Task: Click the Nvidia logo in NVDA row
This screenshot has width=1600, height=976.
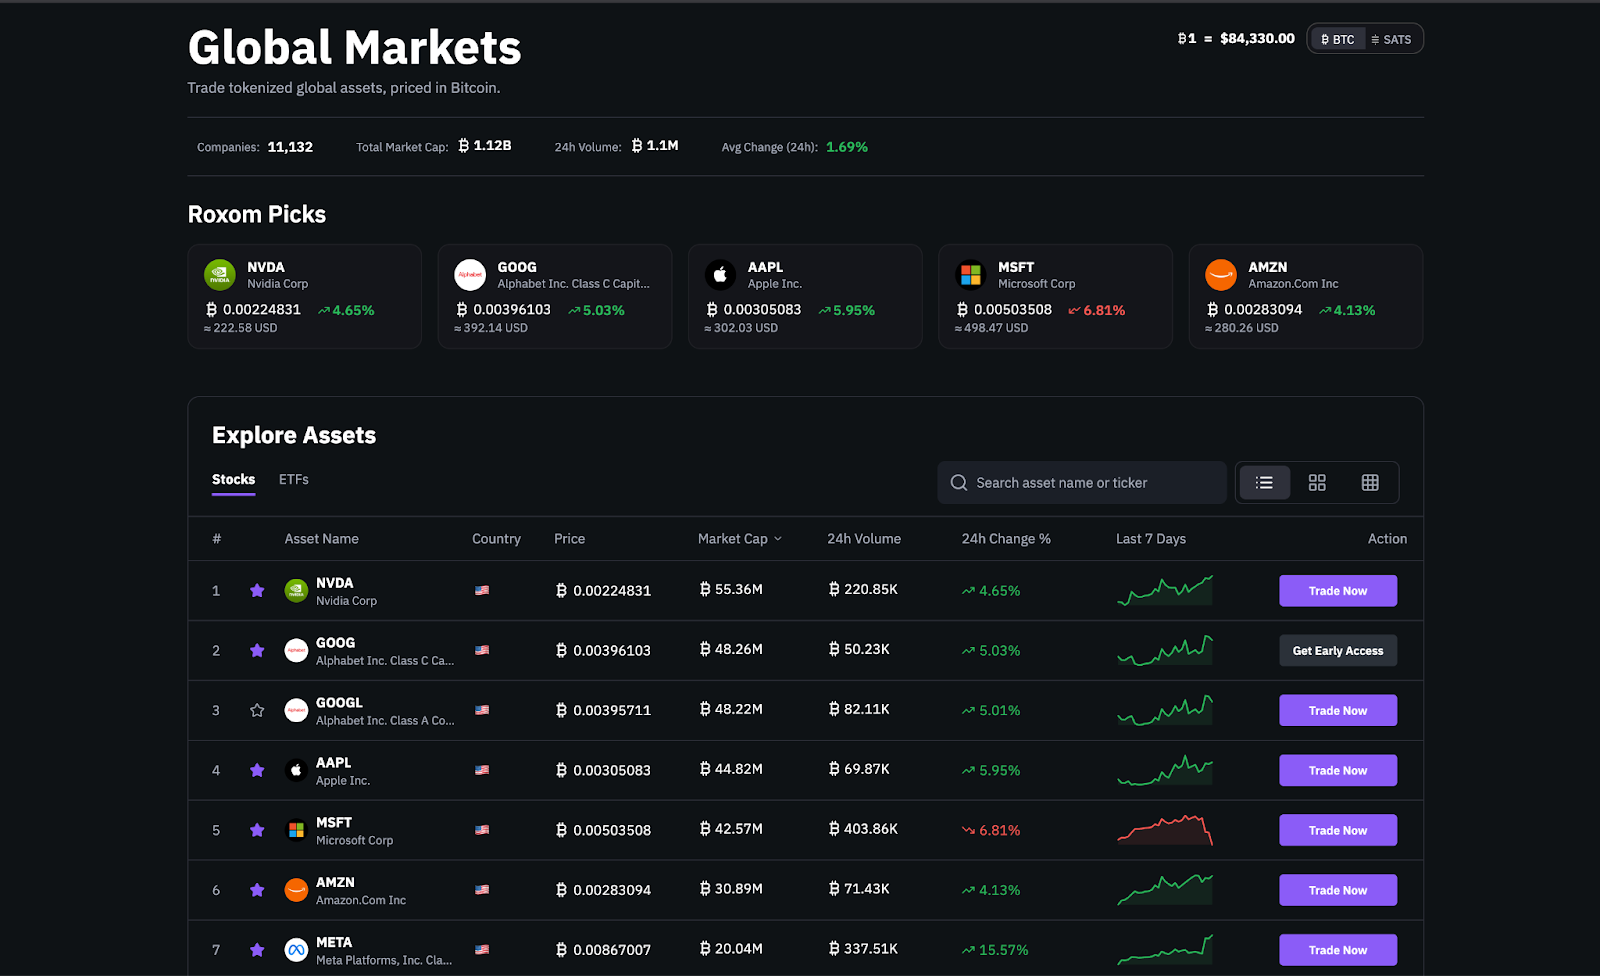Action: tap(296, 591)
